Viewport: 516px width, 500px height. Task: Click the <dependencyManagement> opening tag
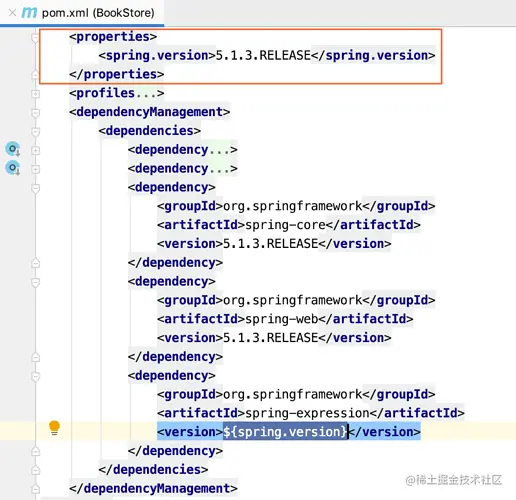pyautogui.click(x=150, y=112)
